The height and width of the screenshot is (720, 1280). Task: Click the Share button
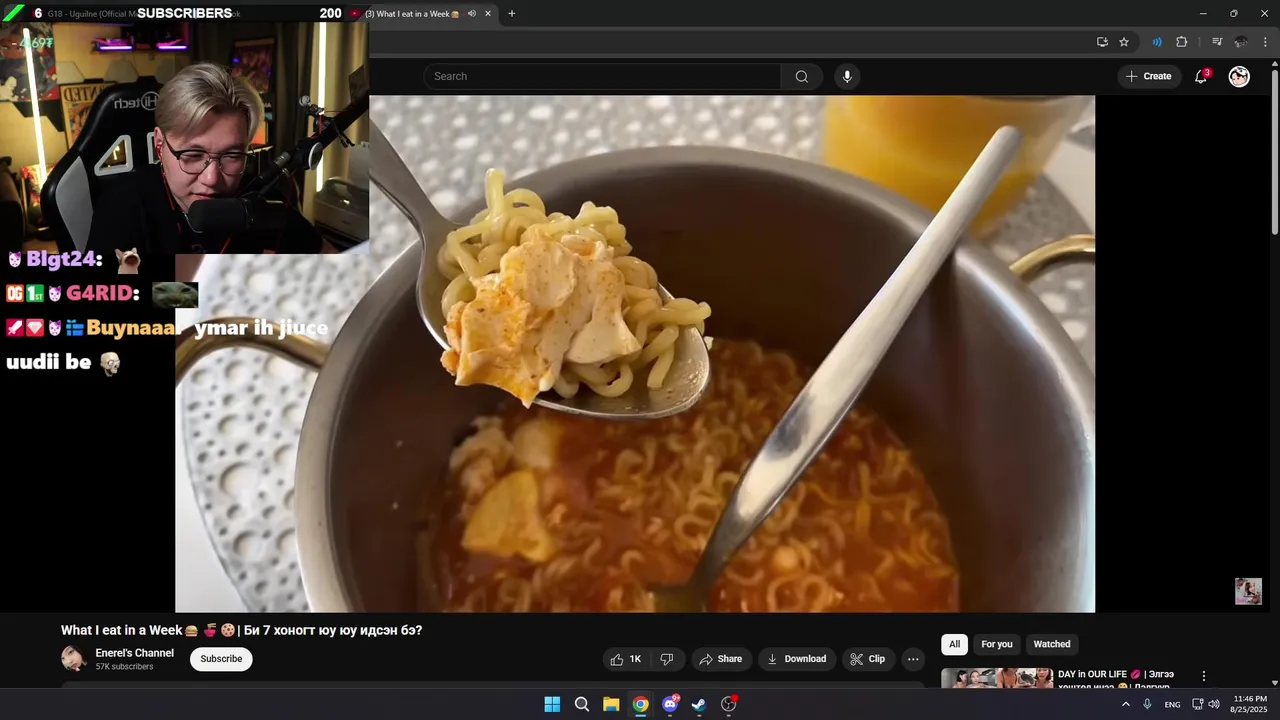[x=720, y=659]
